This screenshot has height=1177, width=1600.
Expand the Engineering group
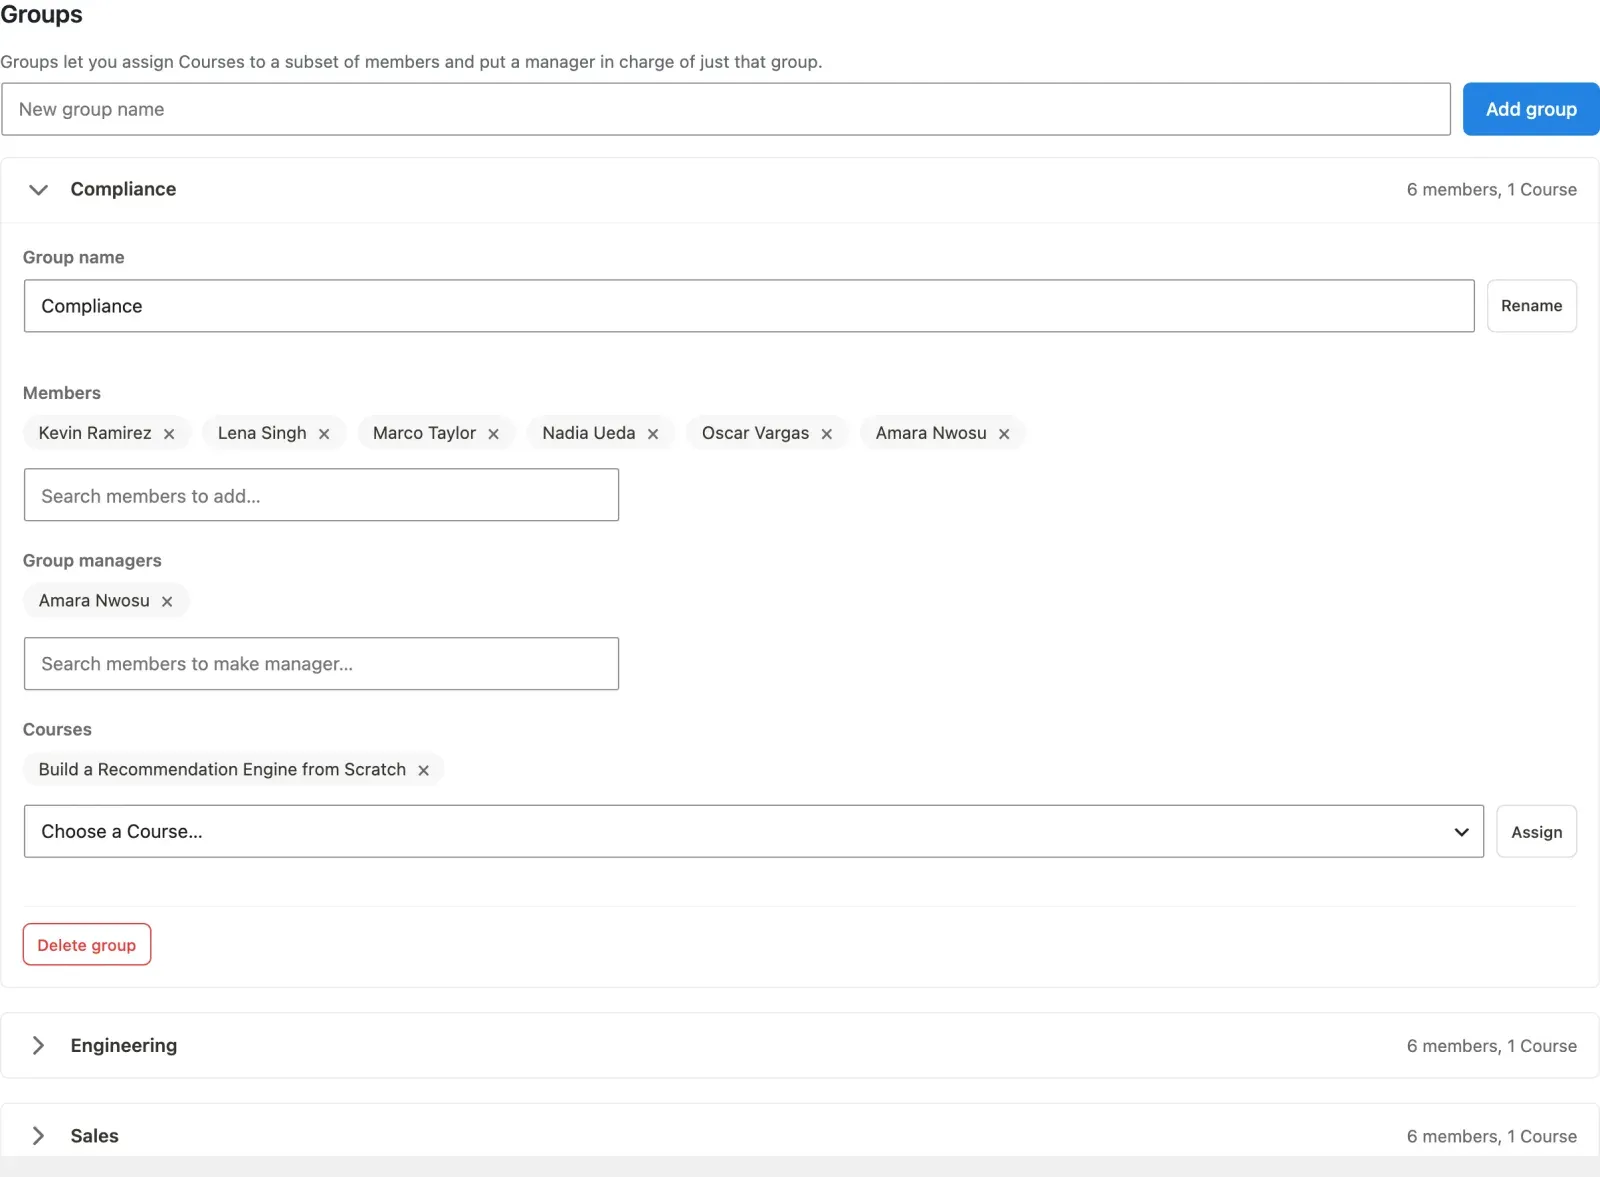coord(38,1045)
